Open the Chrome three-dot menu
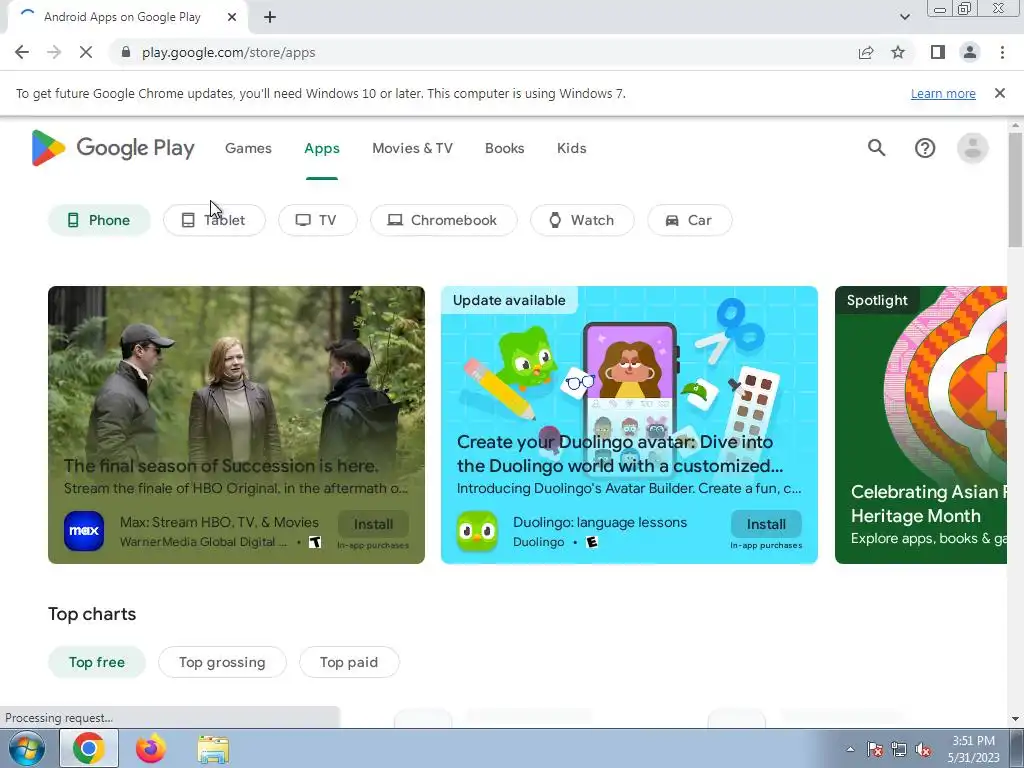Image resolution: width=1024 pixels, height=768 pixels. [x=1002, y=52]
